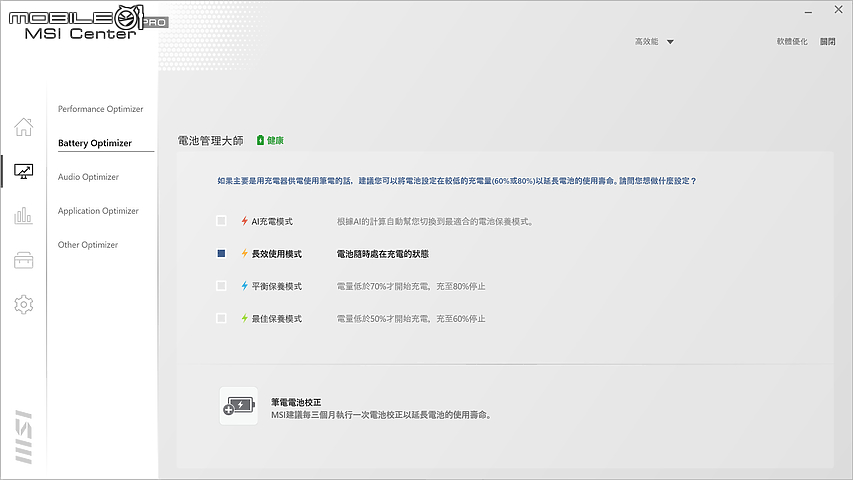This screenshot has width=853, height=480.
Task: Click the 電量低於70%才開始充電 description
Action: [x=411, y=286]
